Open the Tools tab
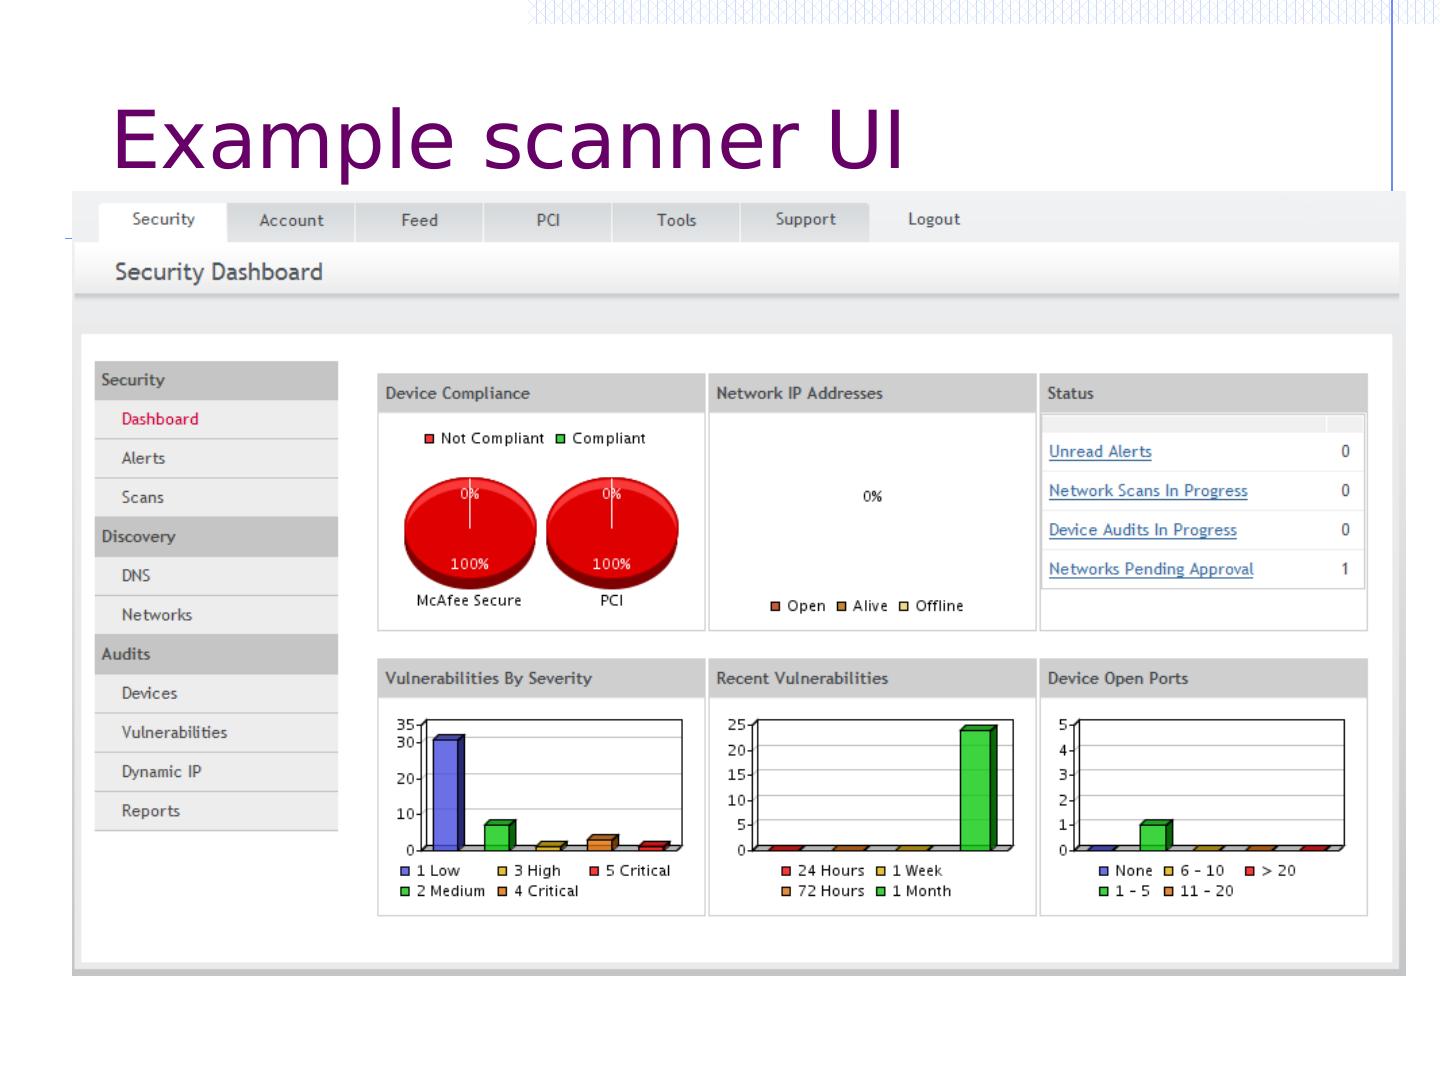 [x=676, y=221]
